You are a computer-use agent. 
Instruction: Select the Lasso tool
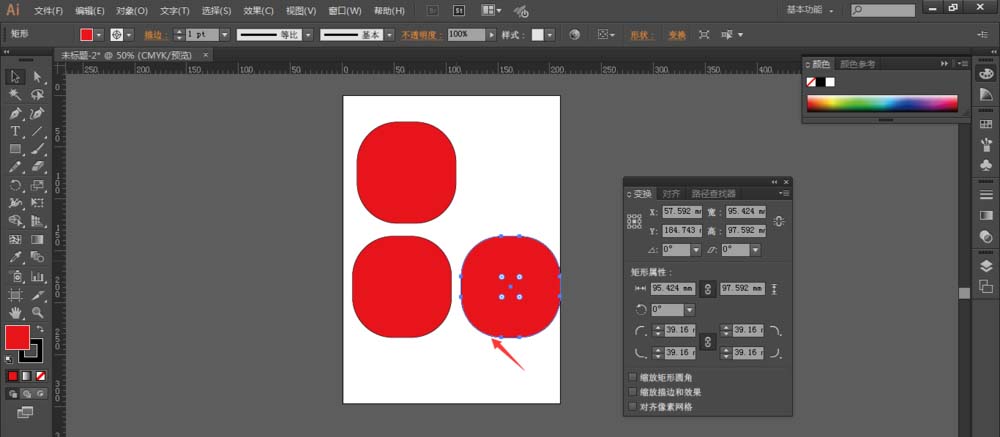click(x=38, y=95)
